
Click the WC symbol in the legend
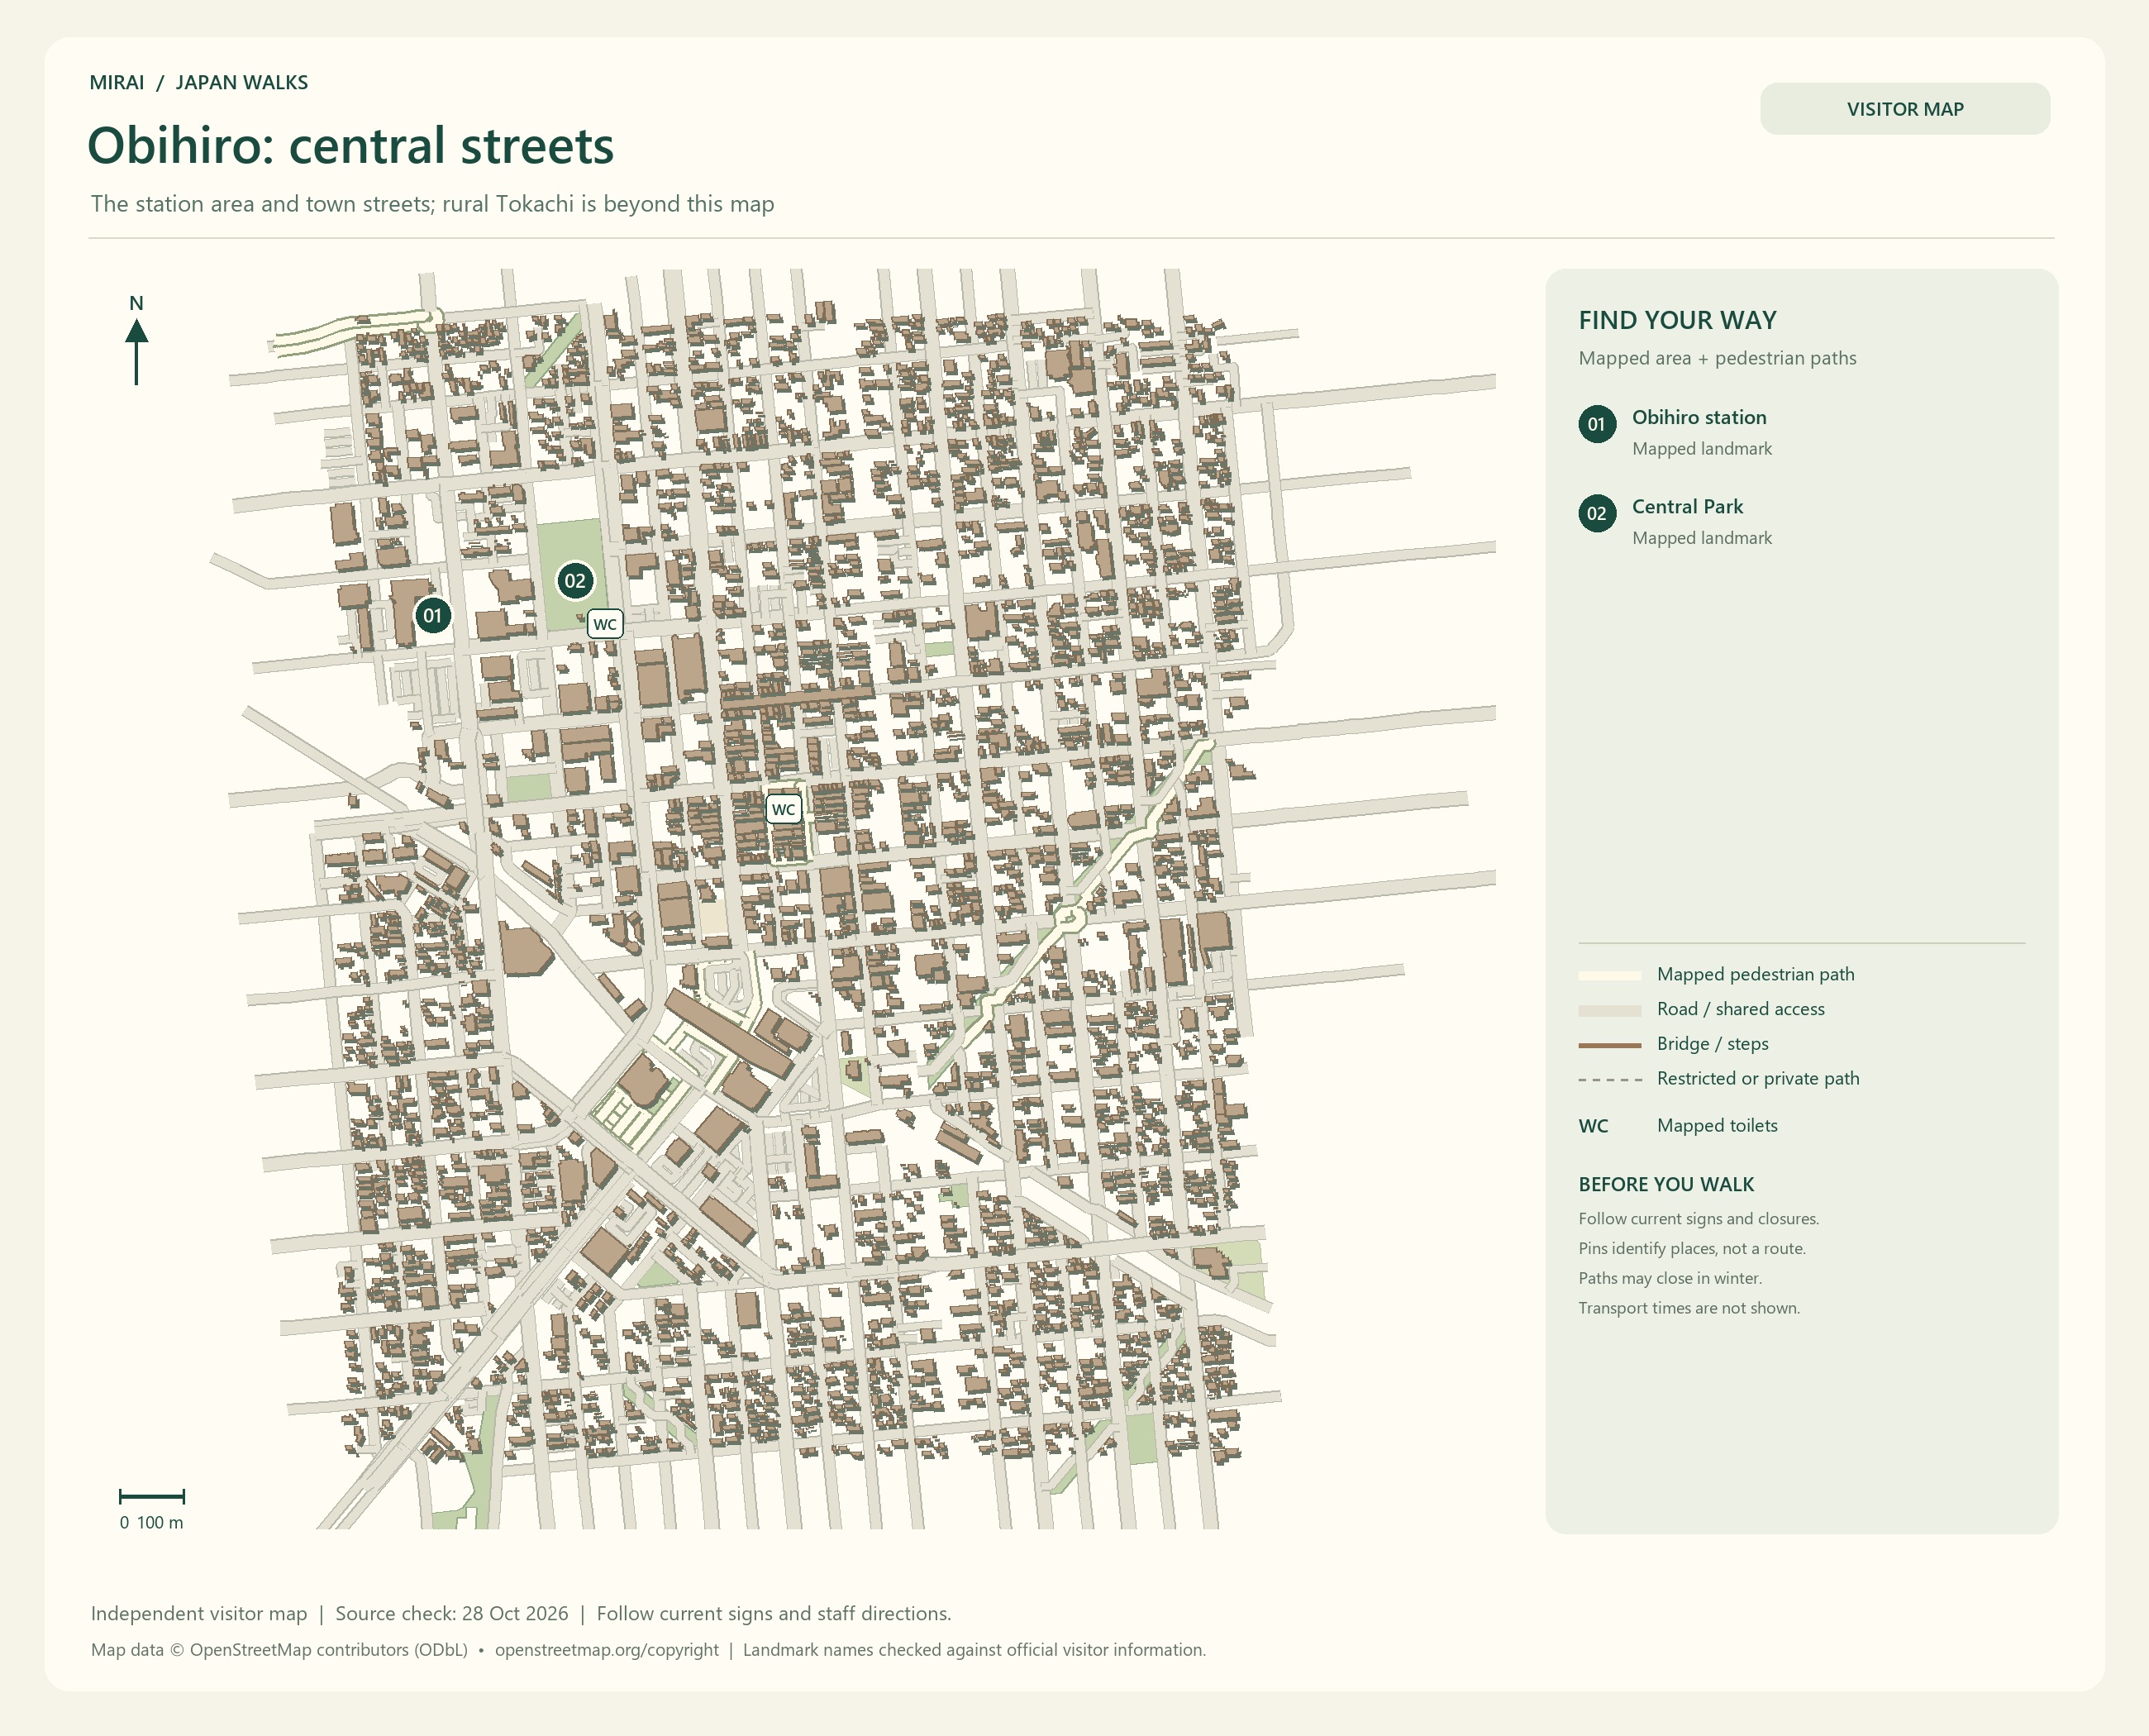pos(1594,1126)
